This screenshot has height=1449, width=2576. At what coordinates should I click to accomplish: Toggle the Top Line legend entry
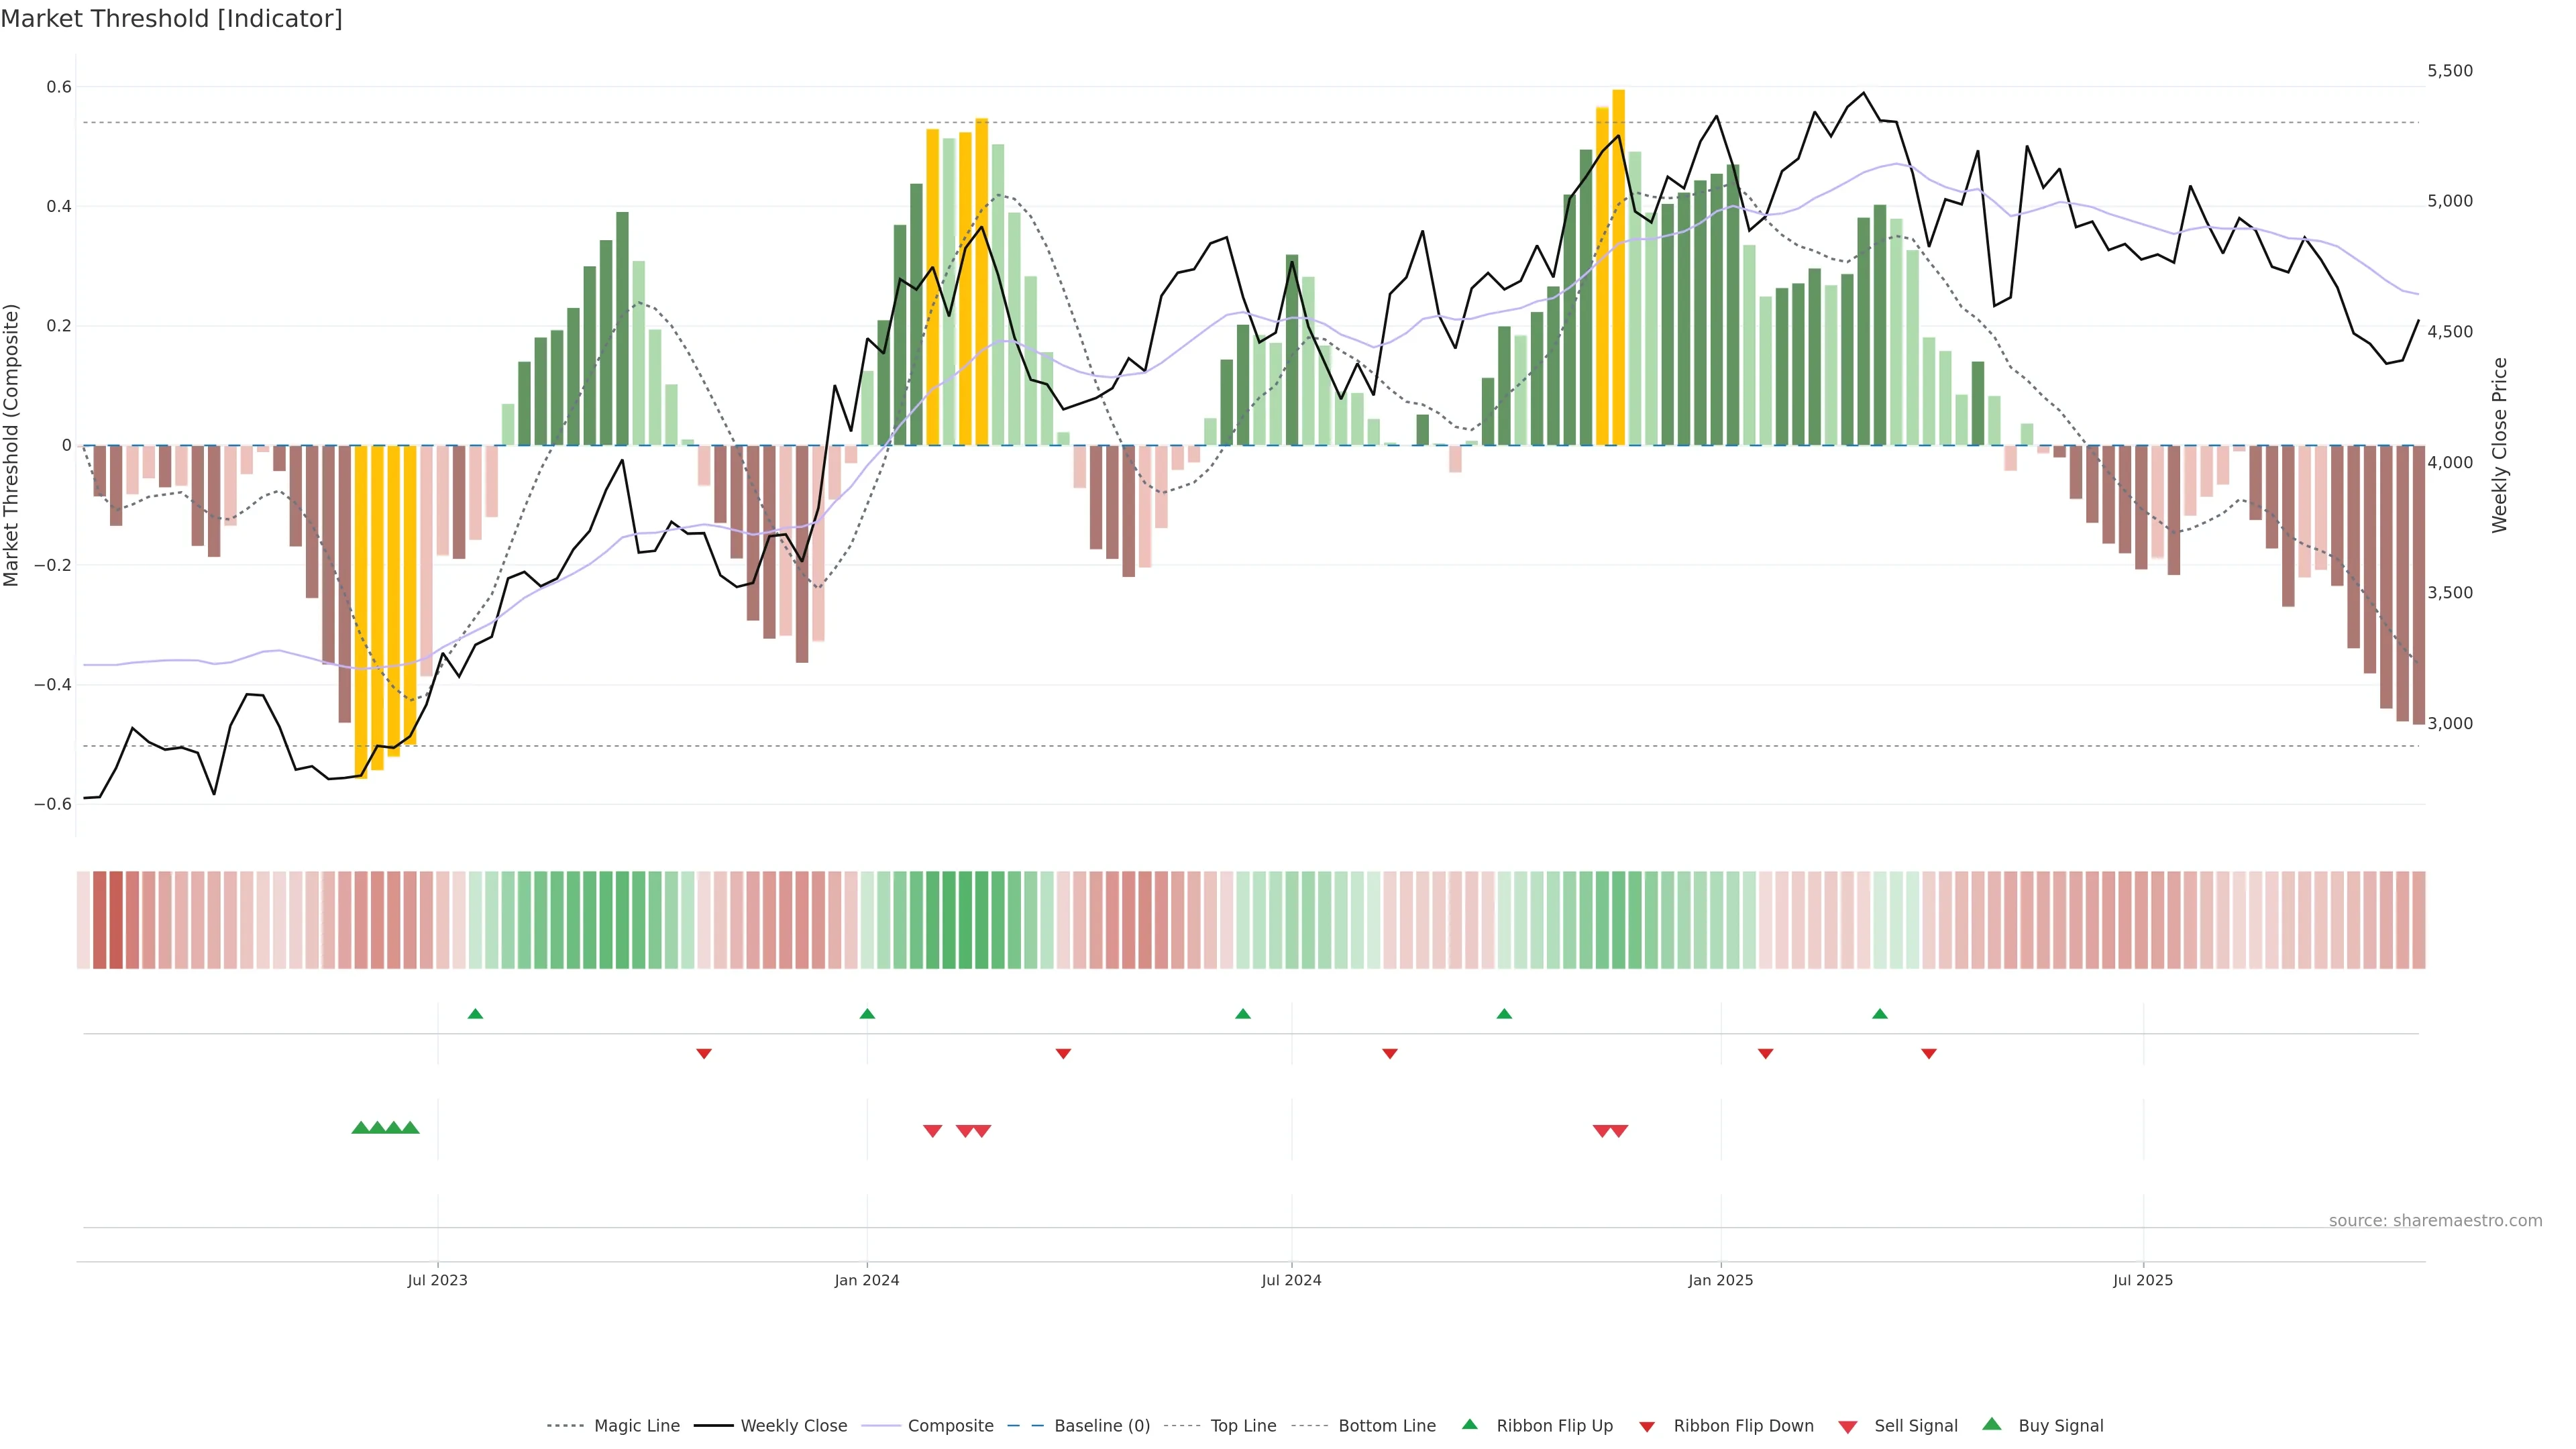click(1243, 1426)
